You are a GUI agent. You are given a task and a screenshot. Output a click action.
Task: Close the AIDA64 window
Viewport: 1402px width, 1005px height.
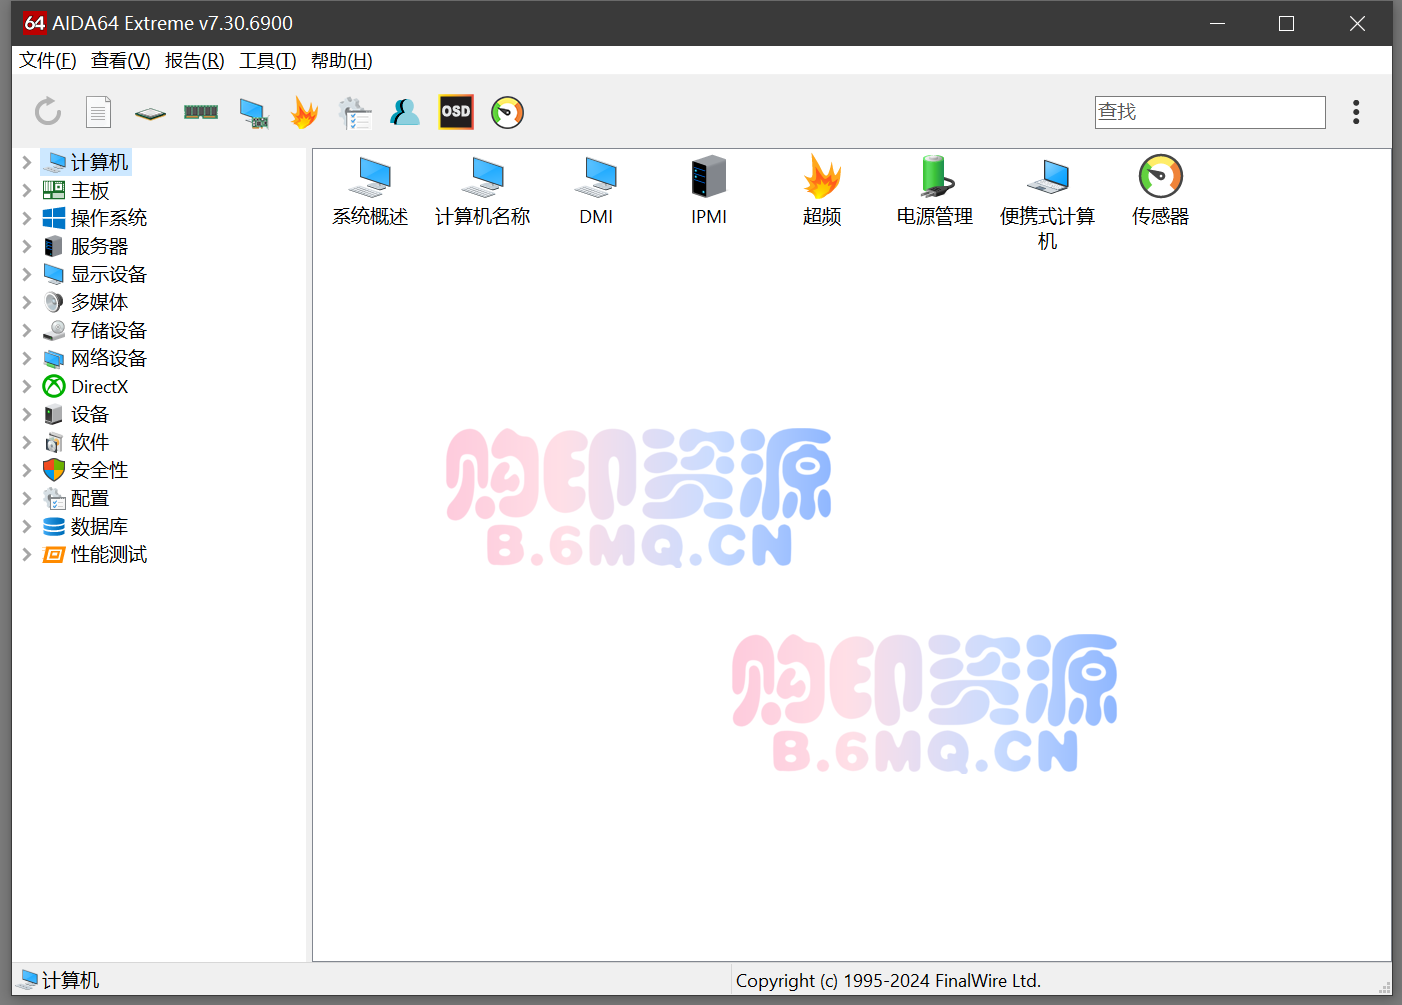pyautogui.click(x=1357, y=23)
